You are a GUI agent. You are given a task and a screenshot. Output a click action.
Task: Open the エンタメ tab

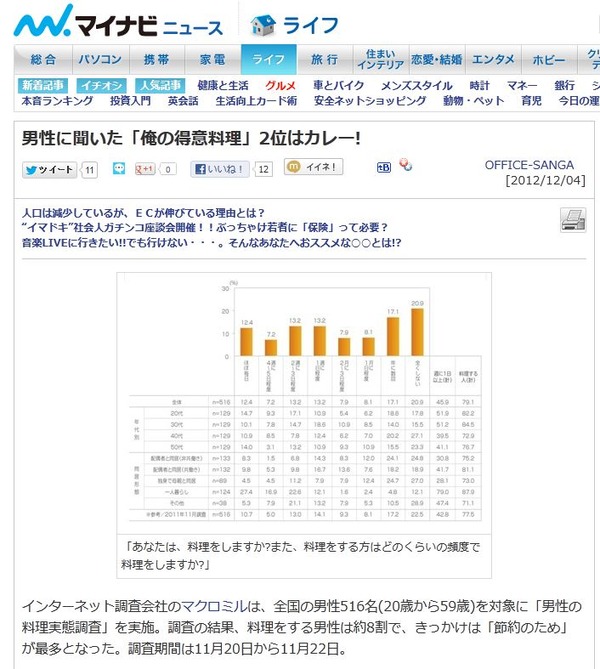tap(493, 59)
